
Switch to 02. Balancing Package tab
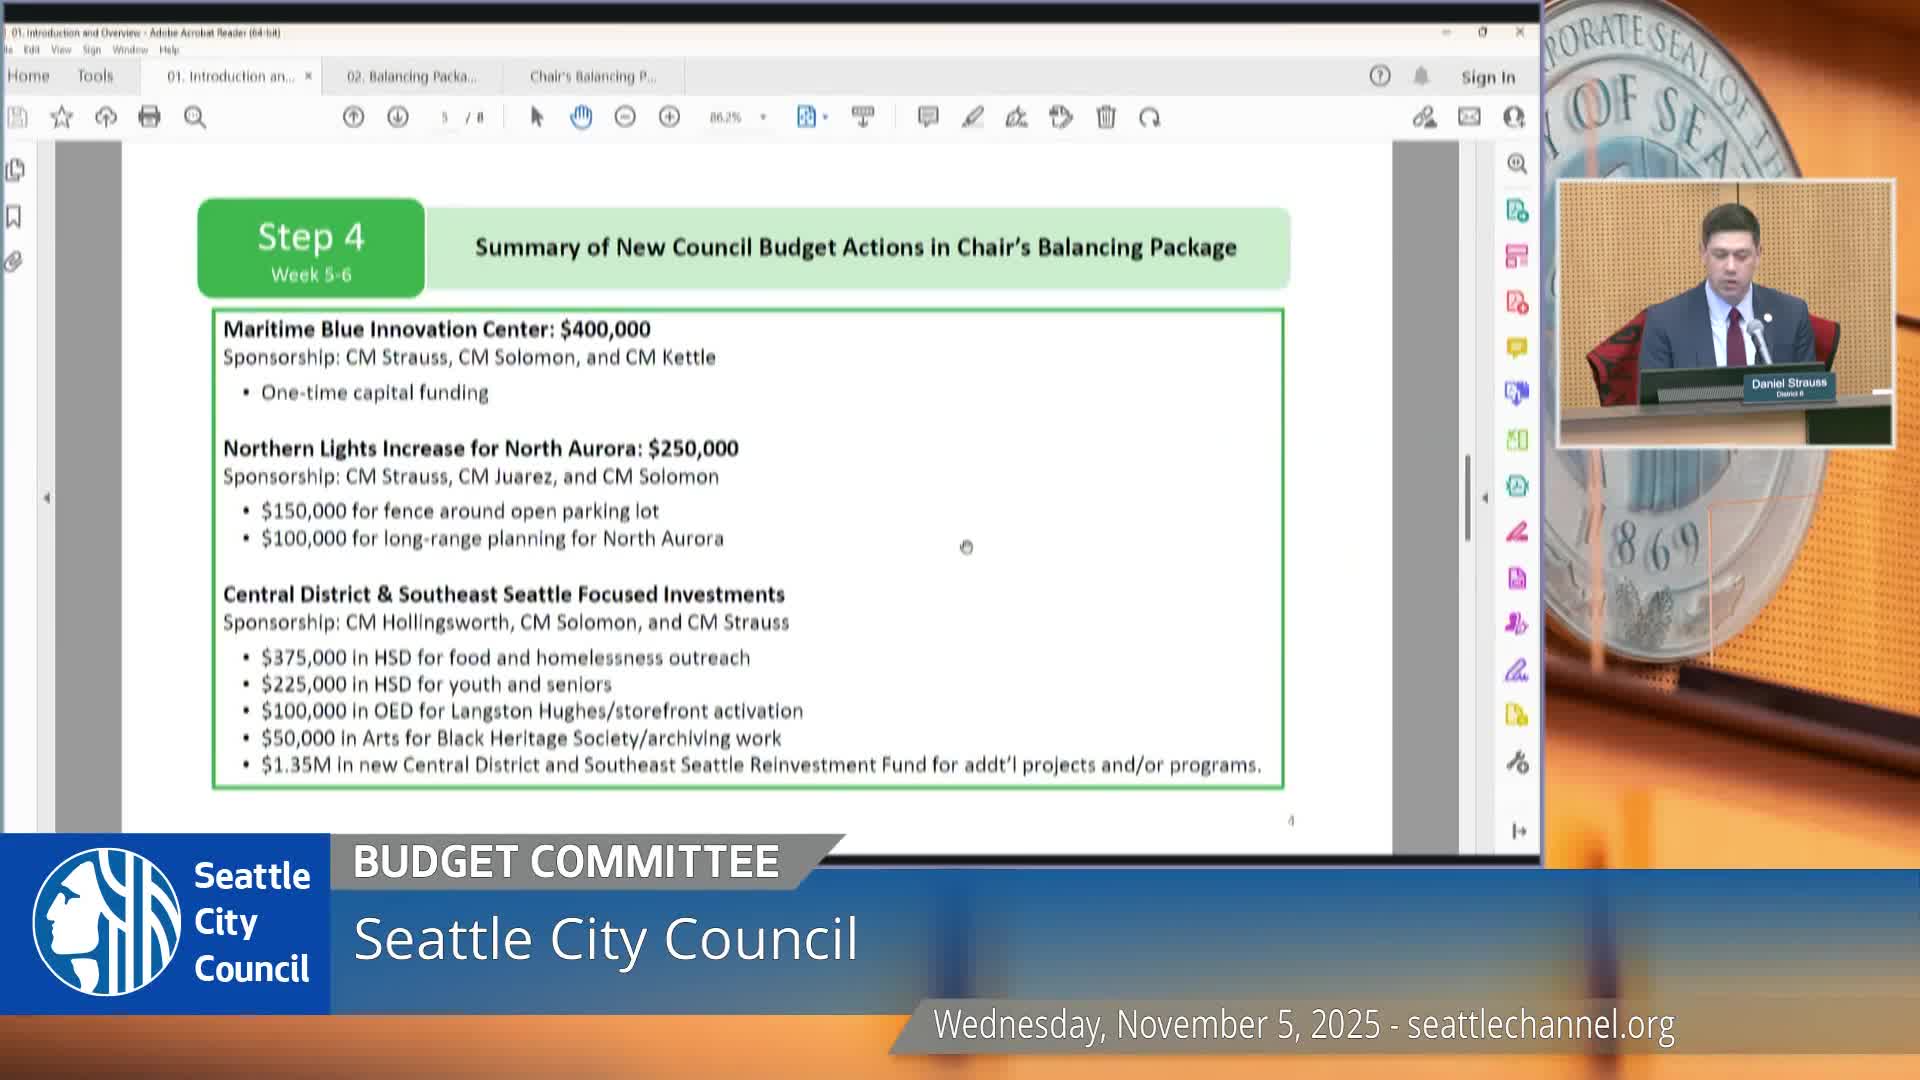[411, 76]
